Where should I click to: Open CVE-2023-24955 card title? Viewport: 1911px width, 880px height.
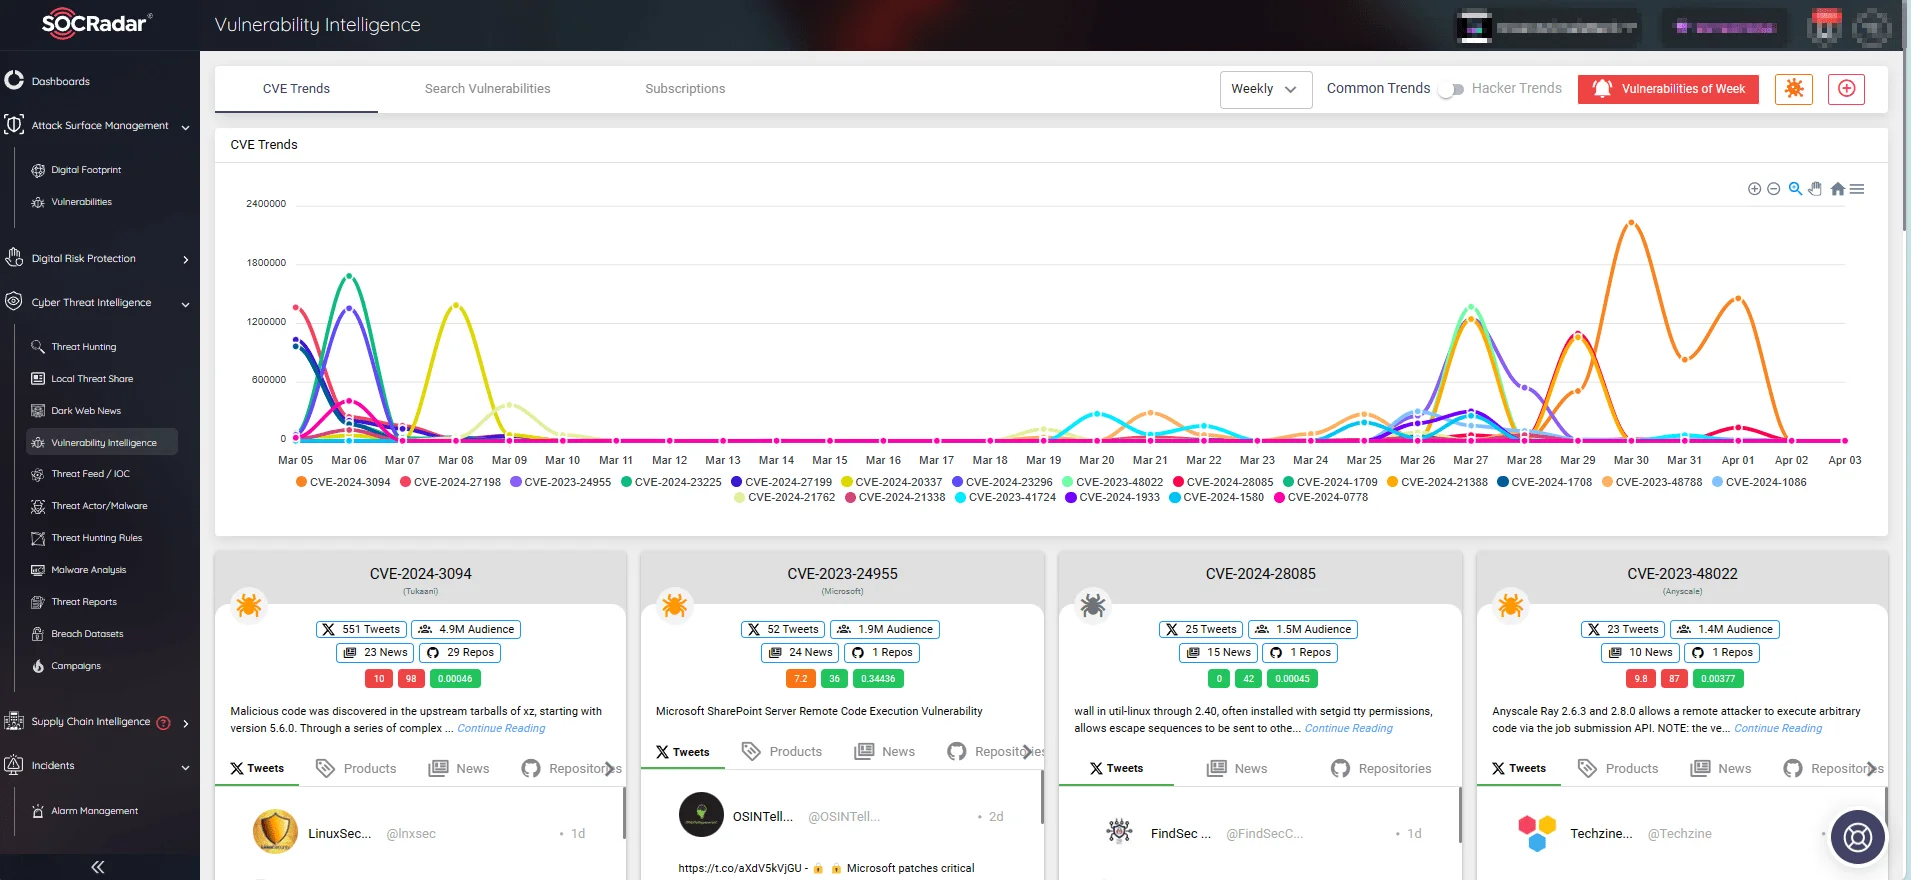(842, 574)
